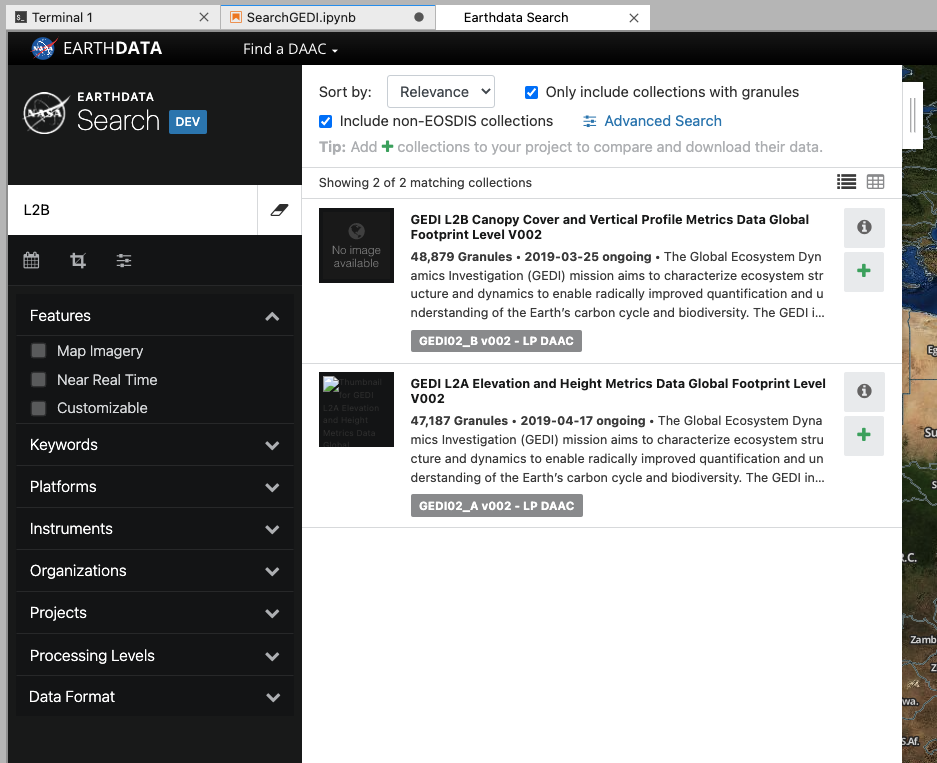The image size is (937, 763).
Task: Expand the Data Format section
Action: [x=155, y=697]
